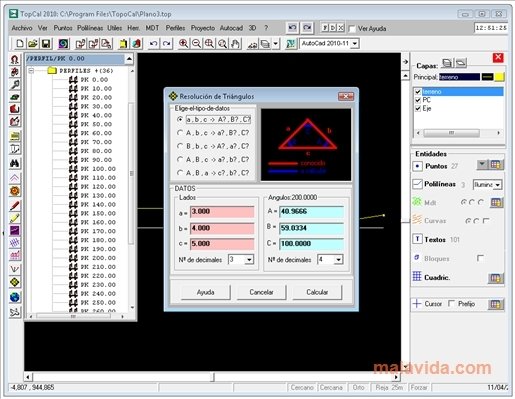Click the New file toolbar icon
Screen dimensions: 515x399
pos(20,44)
